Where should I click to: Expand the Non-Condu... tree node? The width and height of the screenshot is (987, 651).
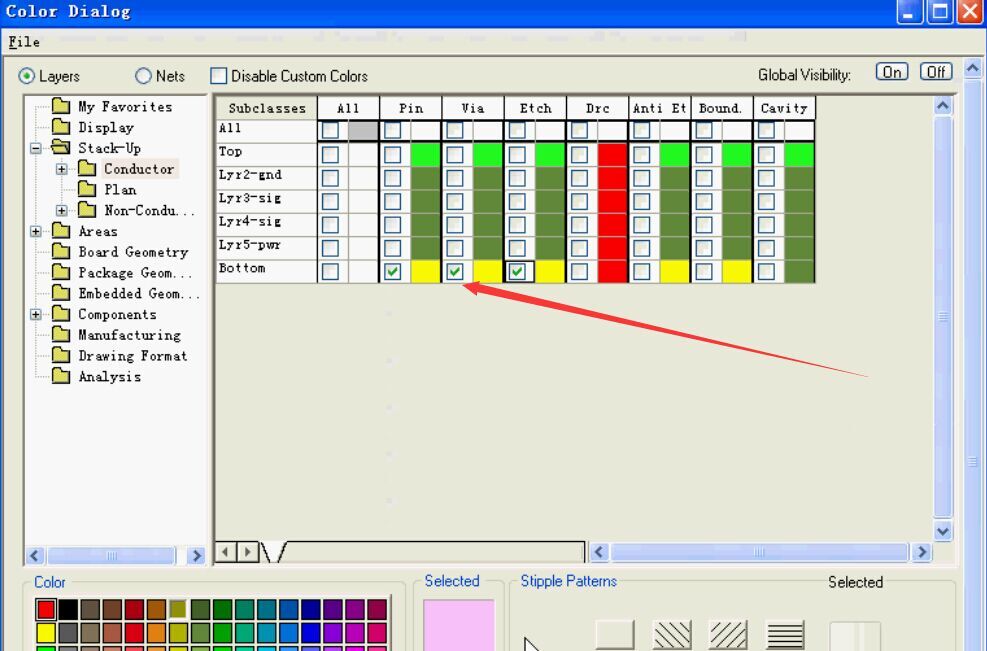pyautogui.click(x=62, y=210)
